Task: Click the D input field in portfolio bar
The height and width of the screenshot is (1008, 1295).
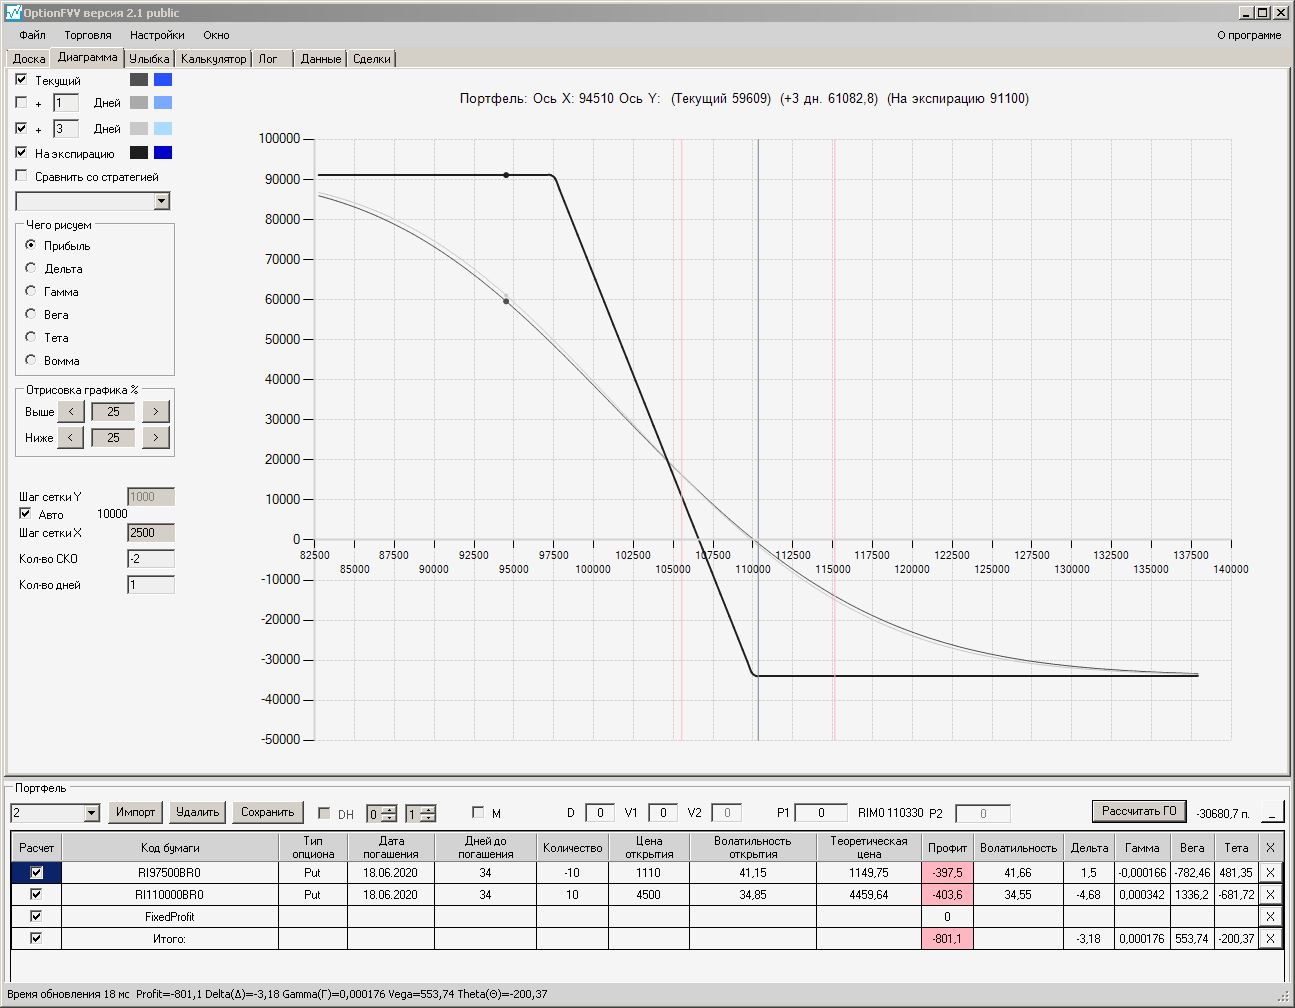Action: click(x=600, y=813)
